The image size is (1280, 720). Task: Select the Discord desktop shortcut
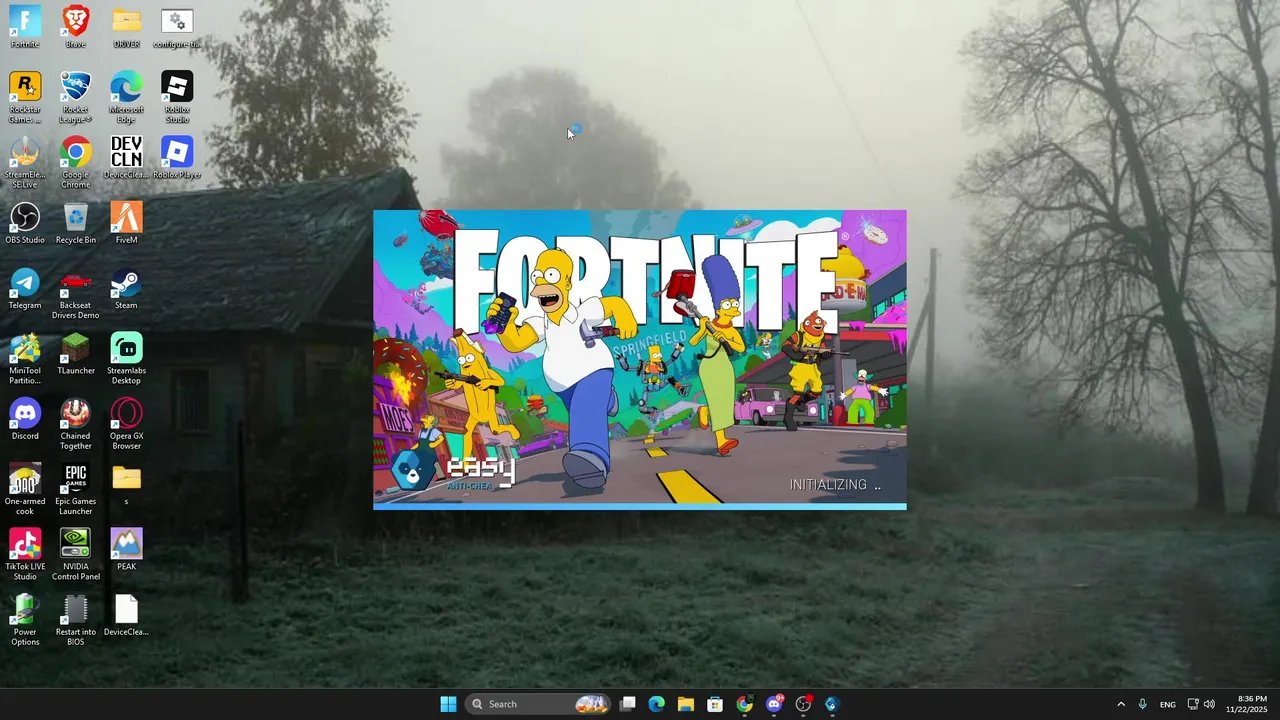[25, 419]
